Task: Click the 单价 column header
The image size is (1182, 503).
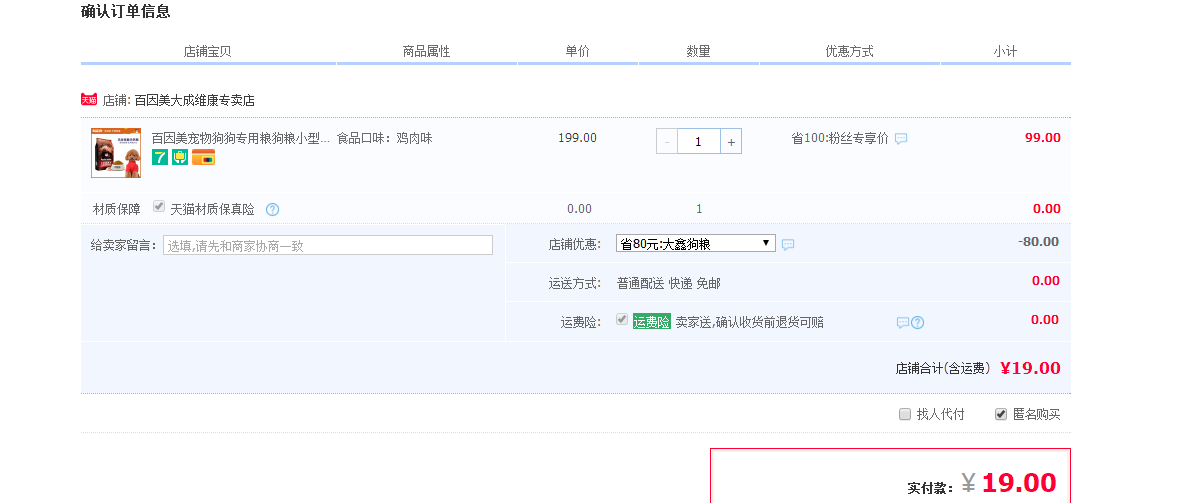Action: coord(577,51)
